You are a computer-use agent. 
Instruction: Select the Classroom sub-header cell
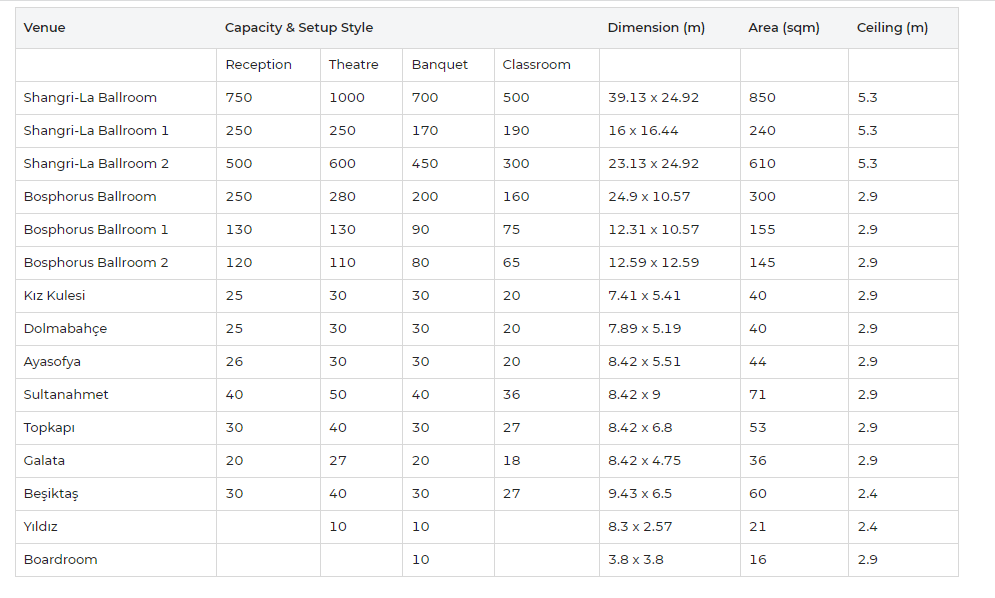[536, 65]
